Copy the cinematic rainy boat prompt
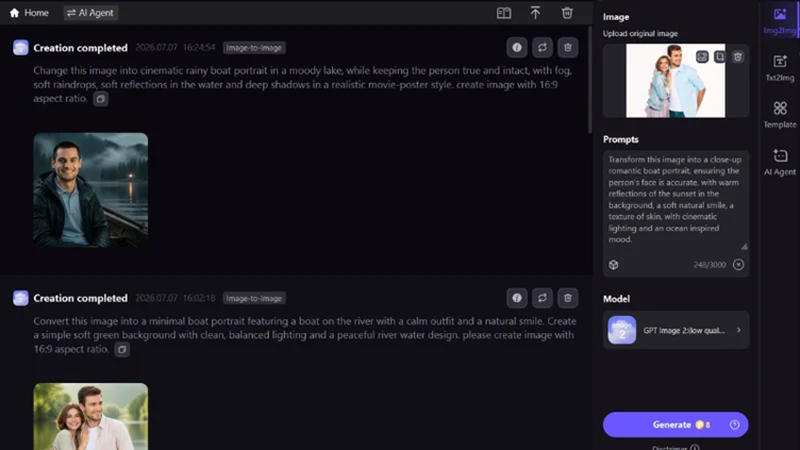Image resolution: width=800 pixels, height=450 pixels. [101, 98]
